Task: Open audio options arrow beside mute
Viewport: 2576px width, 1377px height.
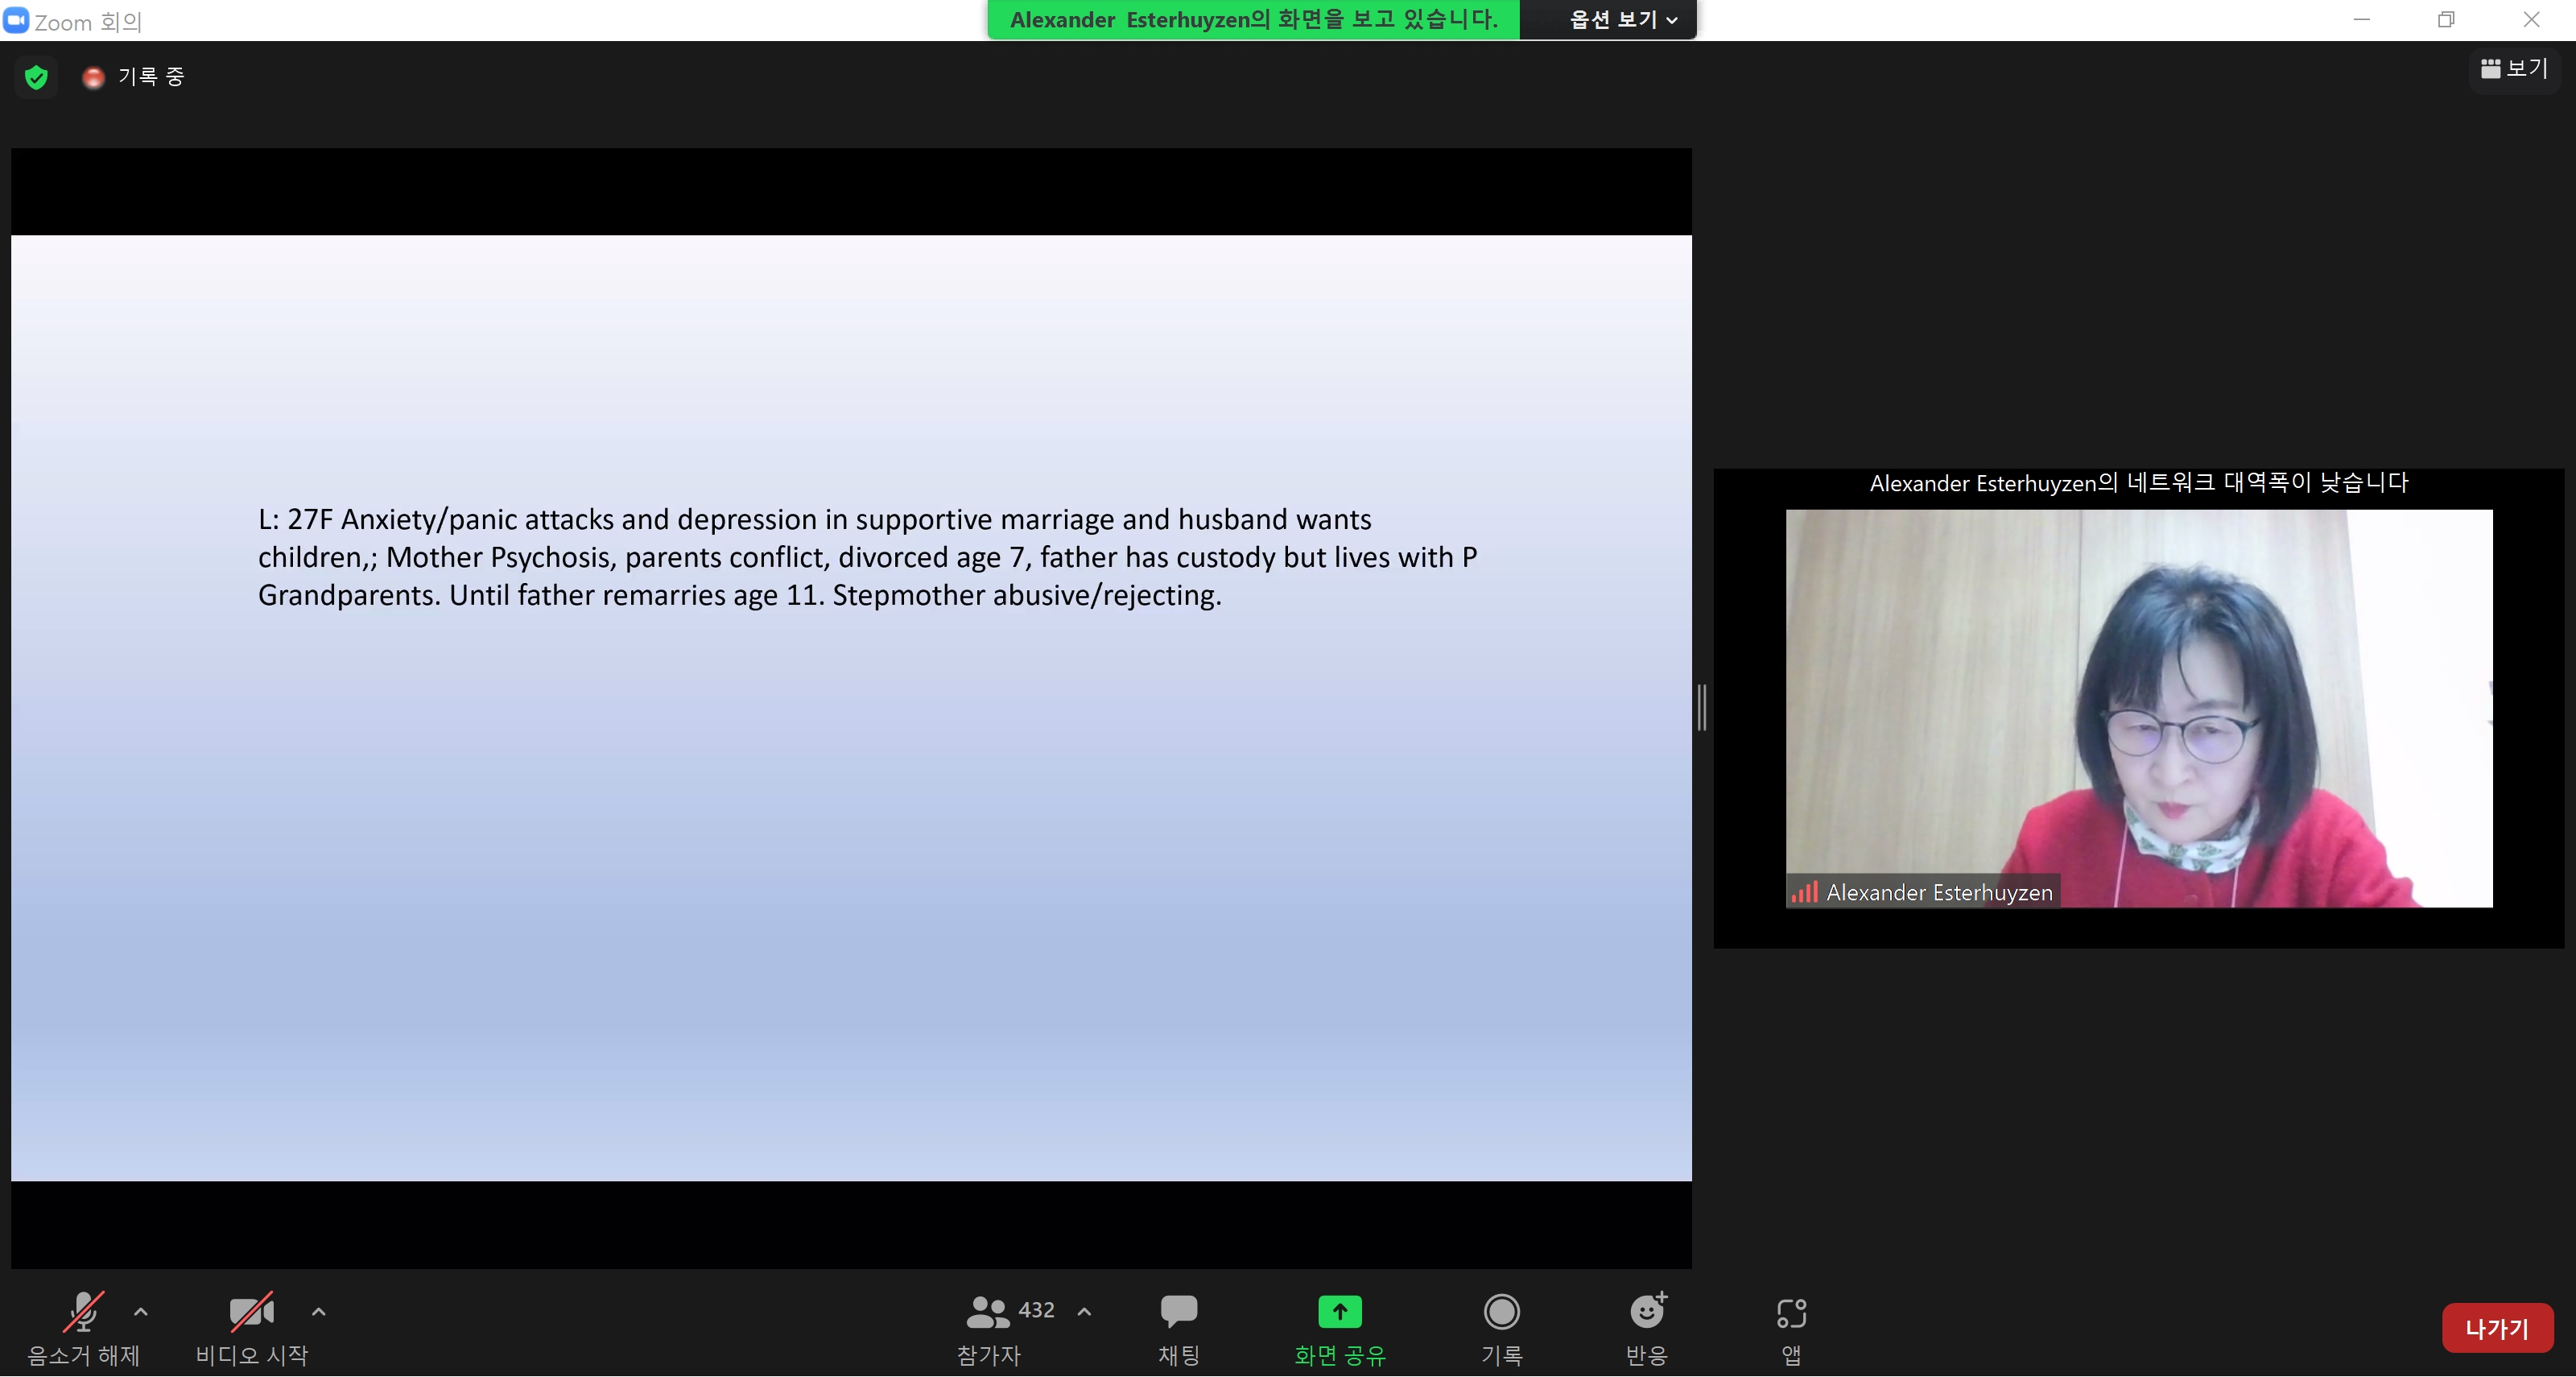Action: tap(141, 1312)
